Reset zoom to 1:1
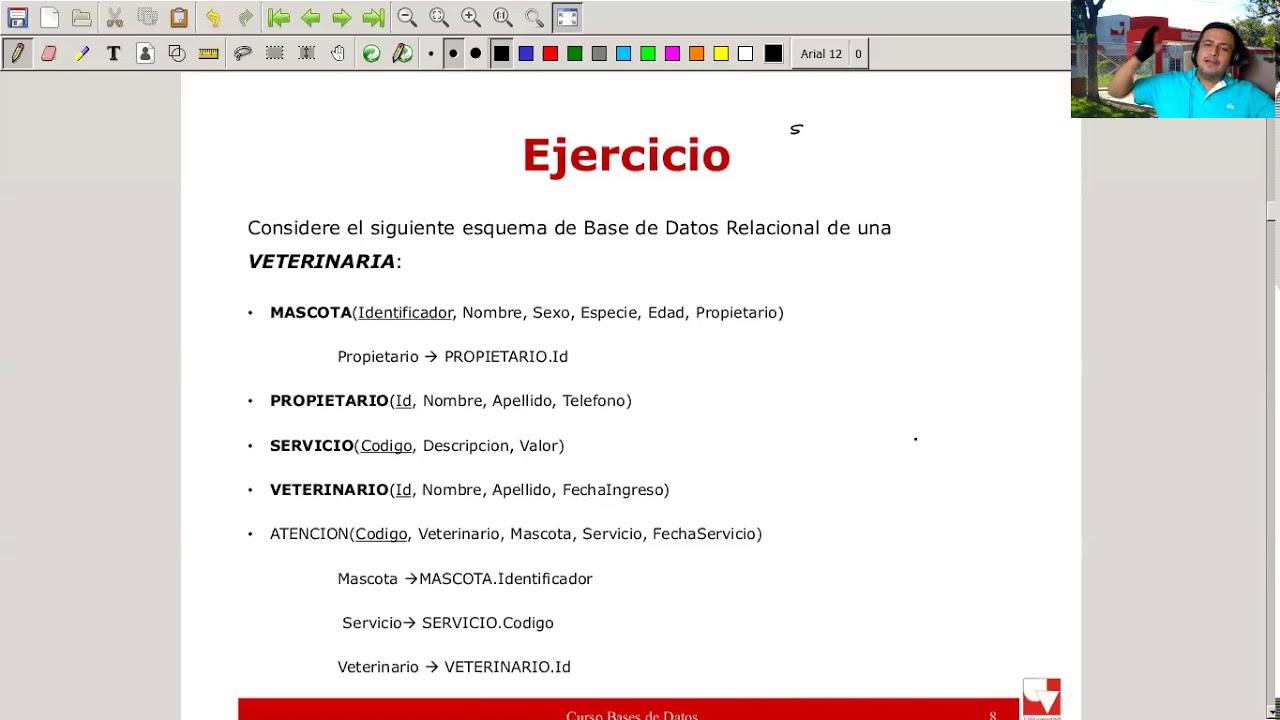This screenshot has width=1280, height=720. click(x=503, y=18)
